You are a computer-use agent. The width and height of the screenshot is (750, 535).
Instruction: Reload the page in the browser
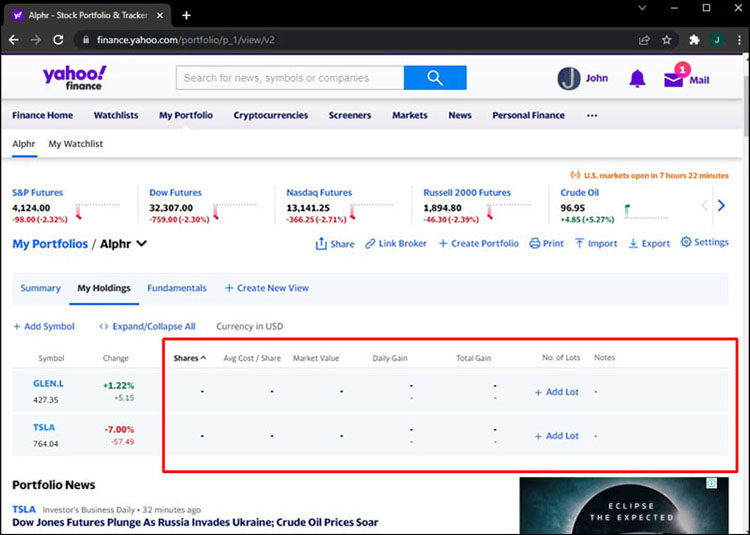(x=58, y=40)
